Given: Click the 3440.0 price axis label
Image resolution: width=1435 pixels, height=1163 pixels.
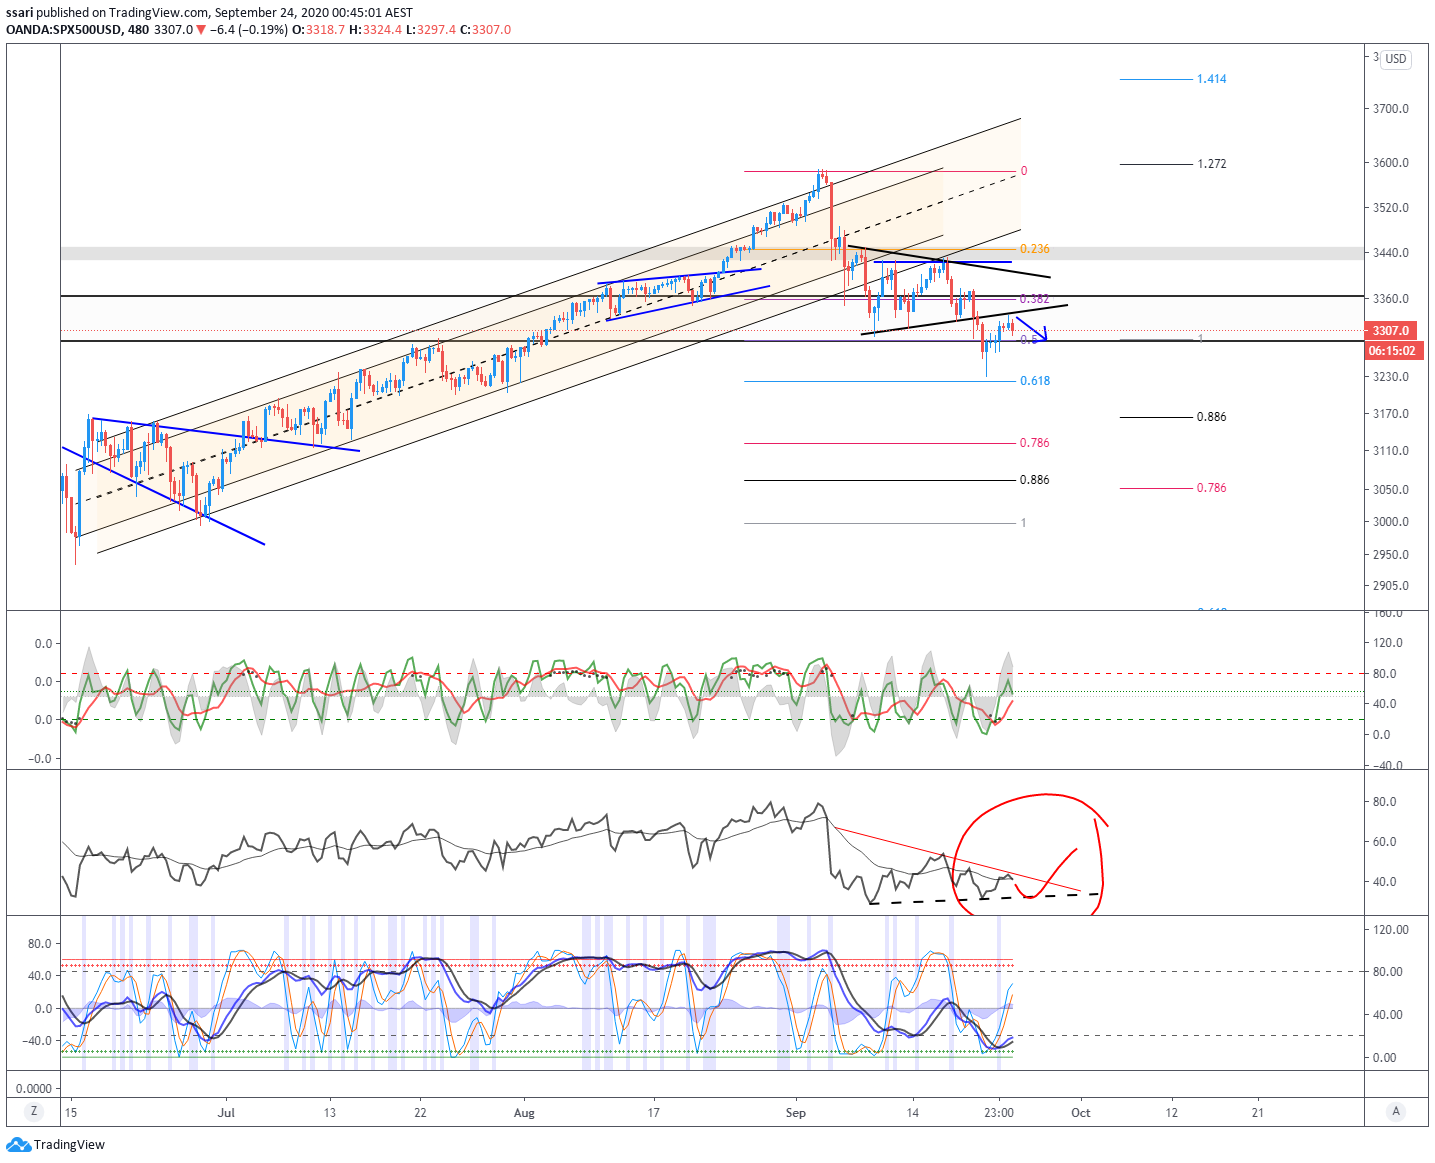Looking at the screenshot, I should pyautogui.click(x=1391, y=252).
